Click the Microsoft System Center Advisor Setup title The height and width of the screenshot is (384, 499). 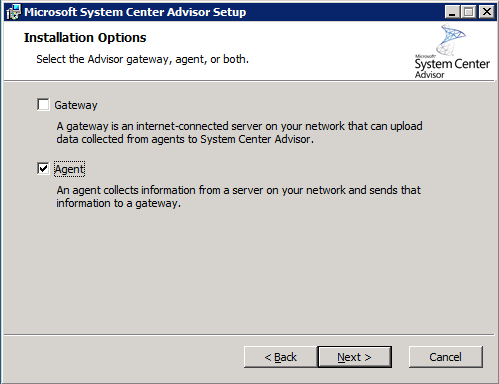click(135, 12)
